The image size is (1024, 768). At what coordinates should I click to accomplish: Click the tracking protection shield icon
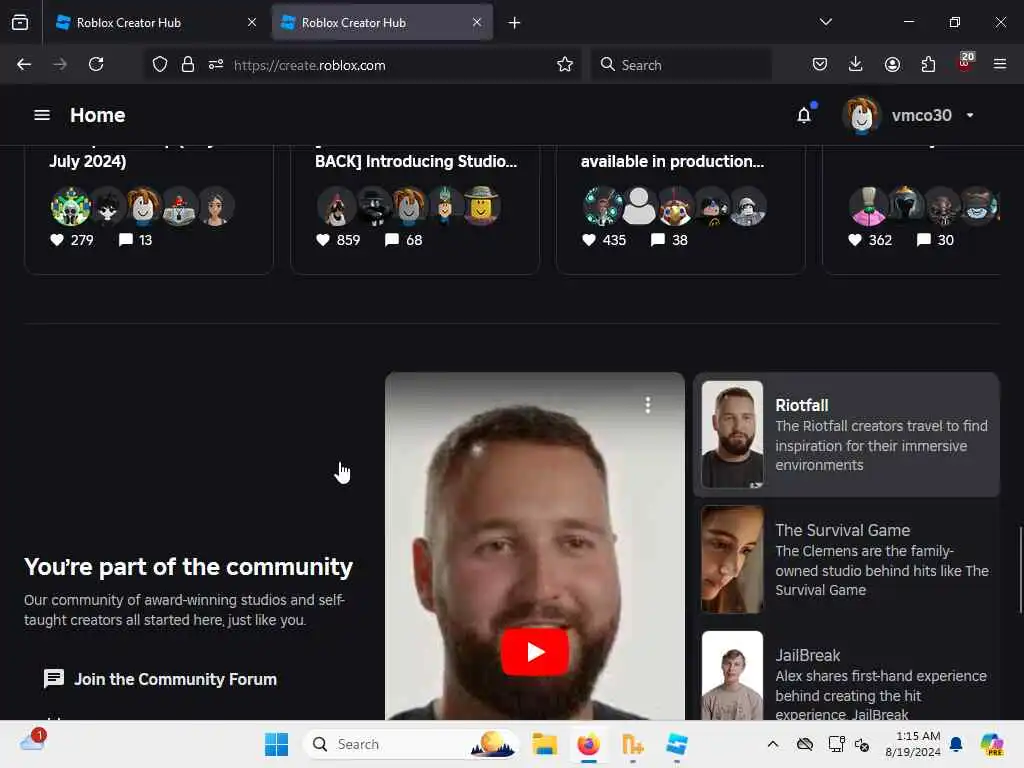tap(160, 64)
